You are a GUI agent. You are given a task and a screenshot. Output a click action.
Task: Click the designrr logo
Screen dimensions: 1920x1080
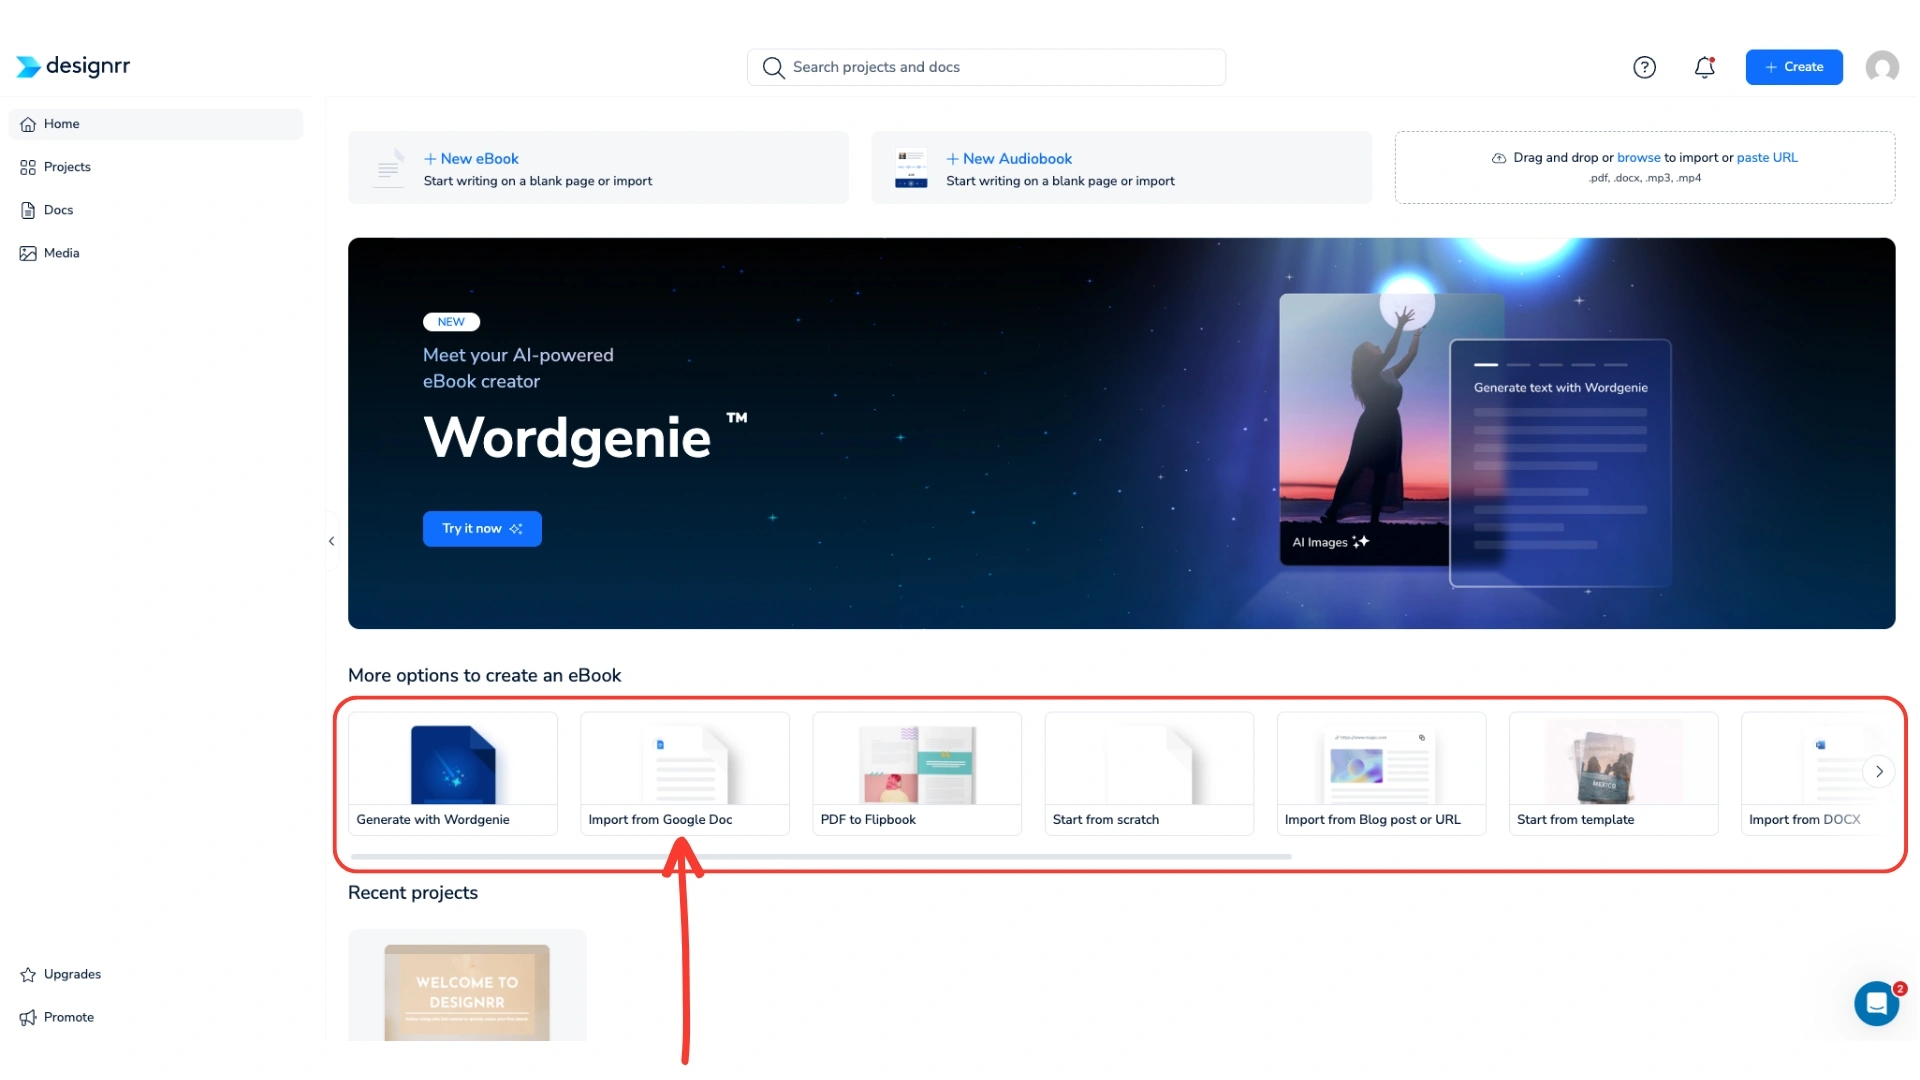coord(73,66)
